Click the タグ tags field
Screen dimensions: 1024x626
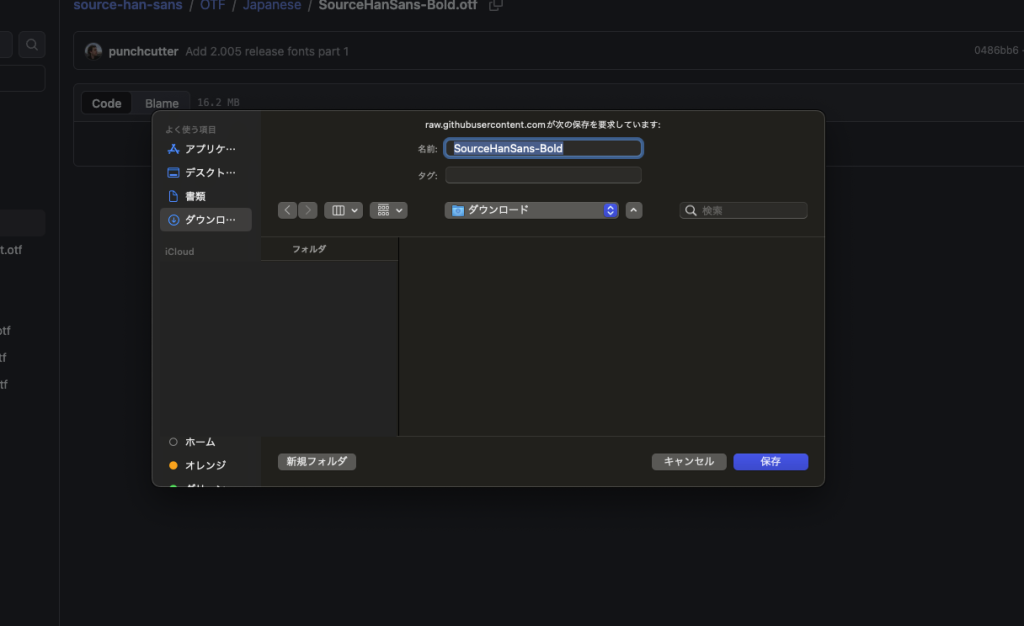[543, 175]
